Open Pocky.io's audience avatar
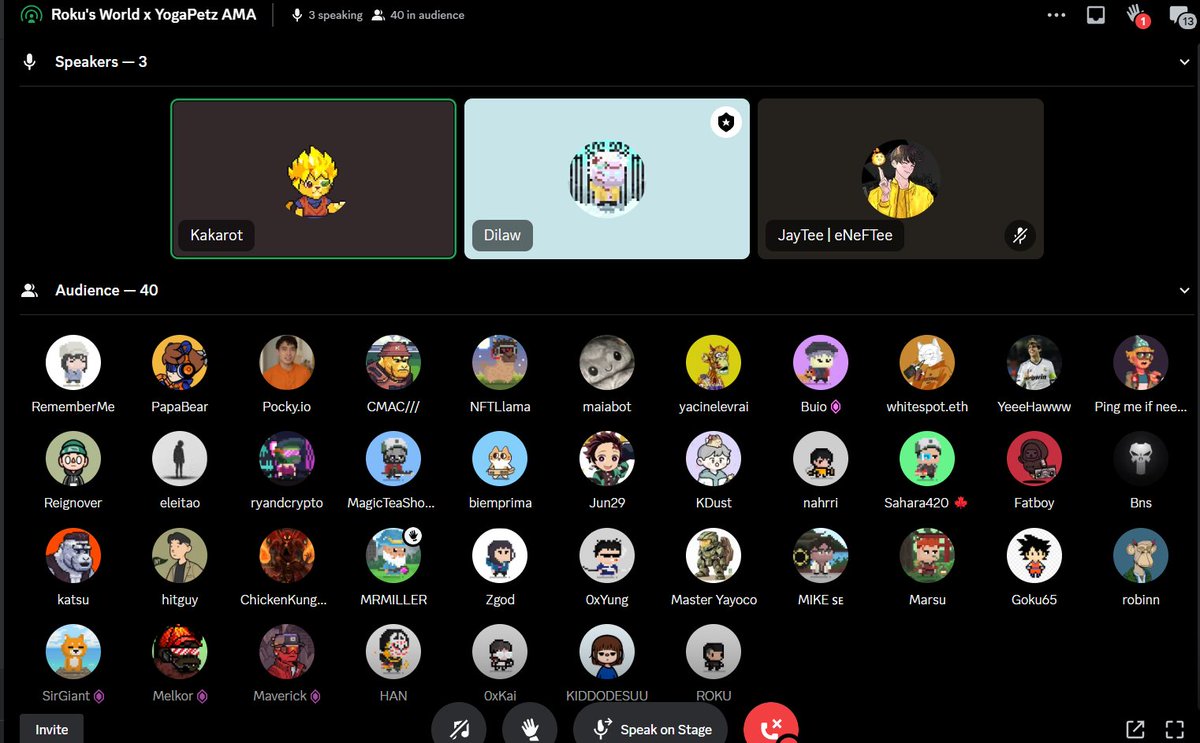The image size is (1200, 743). pyautogui.click(x=287, y=362)
